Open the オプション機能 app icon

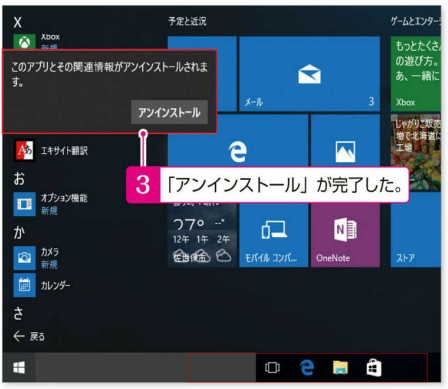[x=24, y=204]
